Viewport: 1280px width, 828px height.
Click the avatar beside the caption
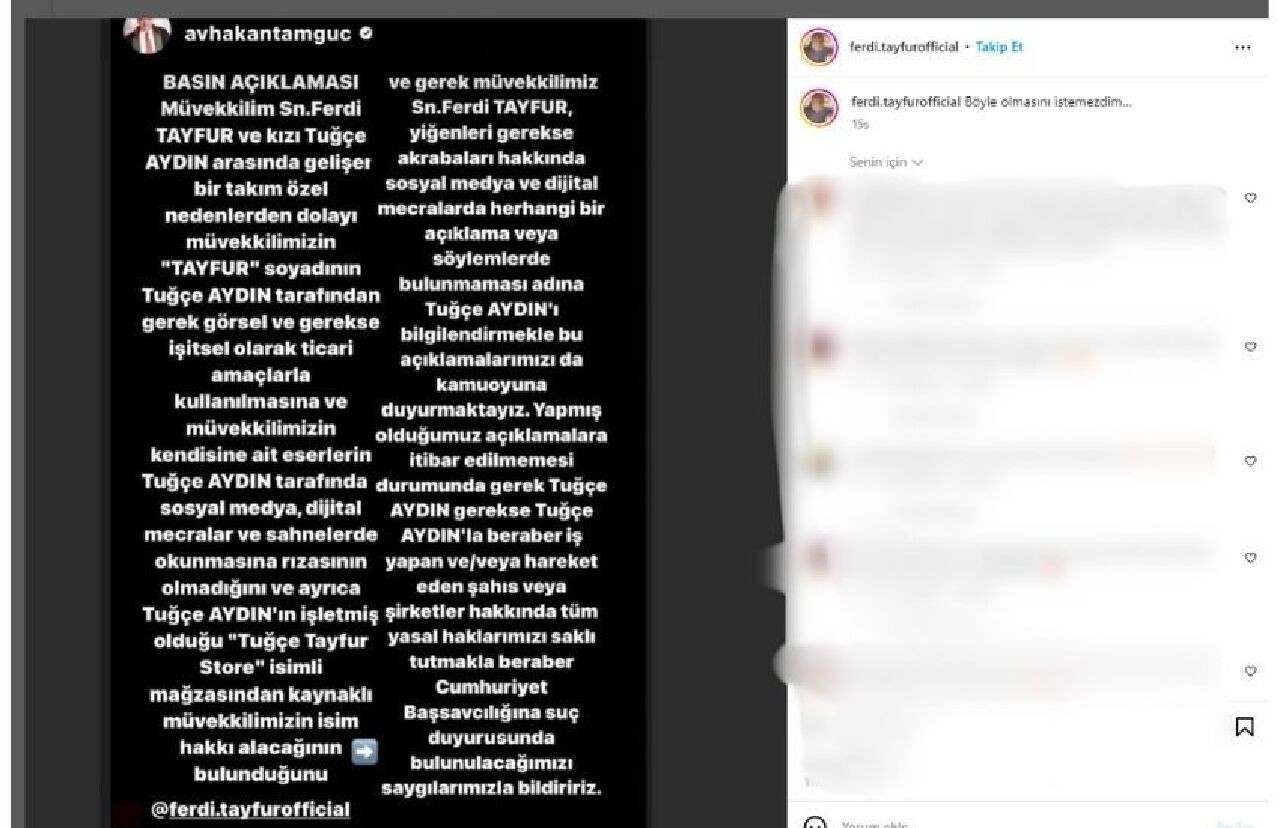(x=819, y=108)
